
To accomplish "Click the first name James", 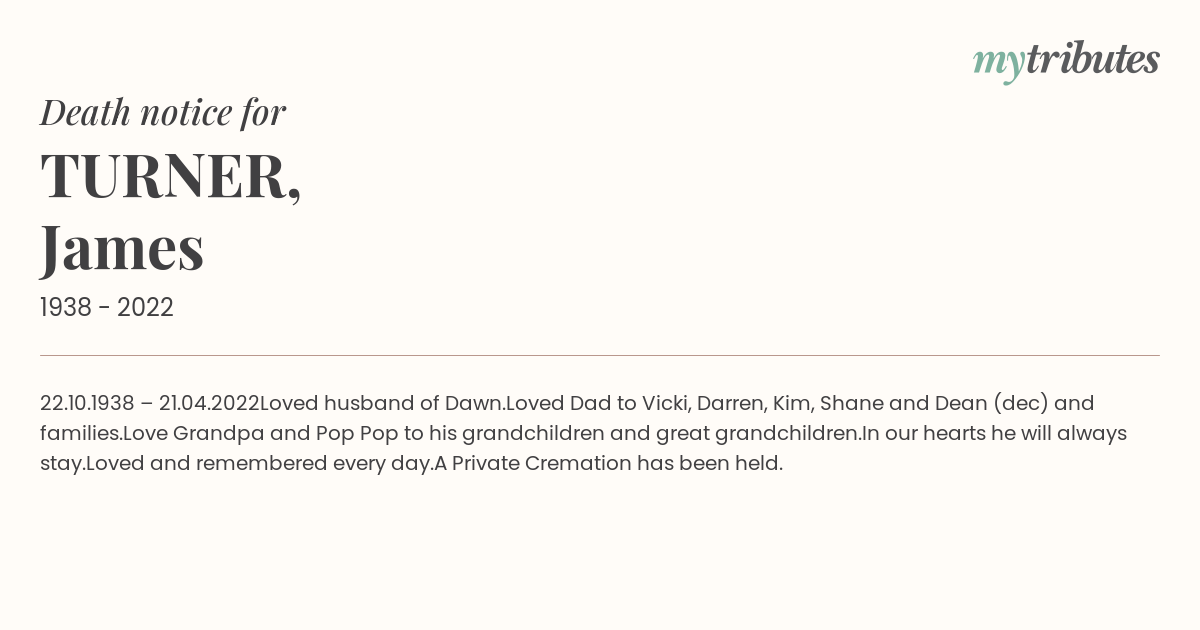I will click(x=122, y=247).
